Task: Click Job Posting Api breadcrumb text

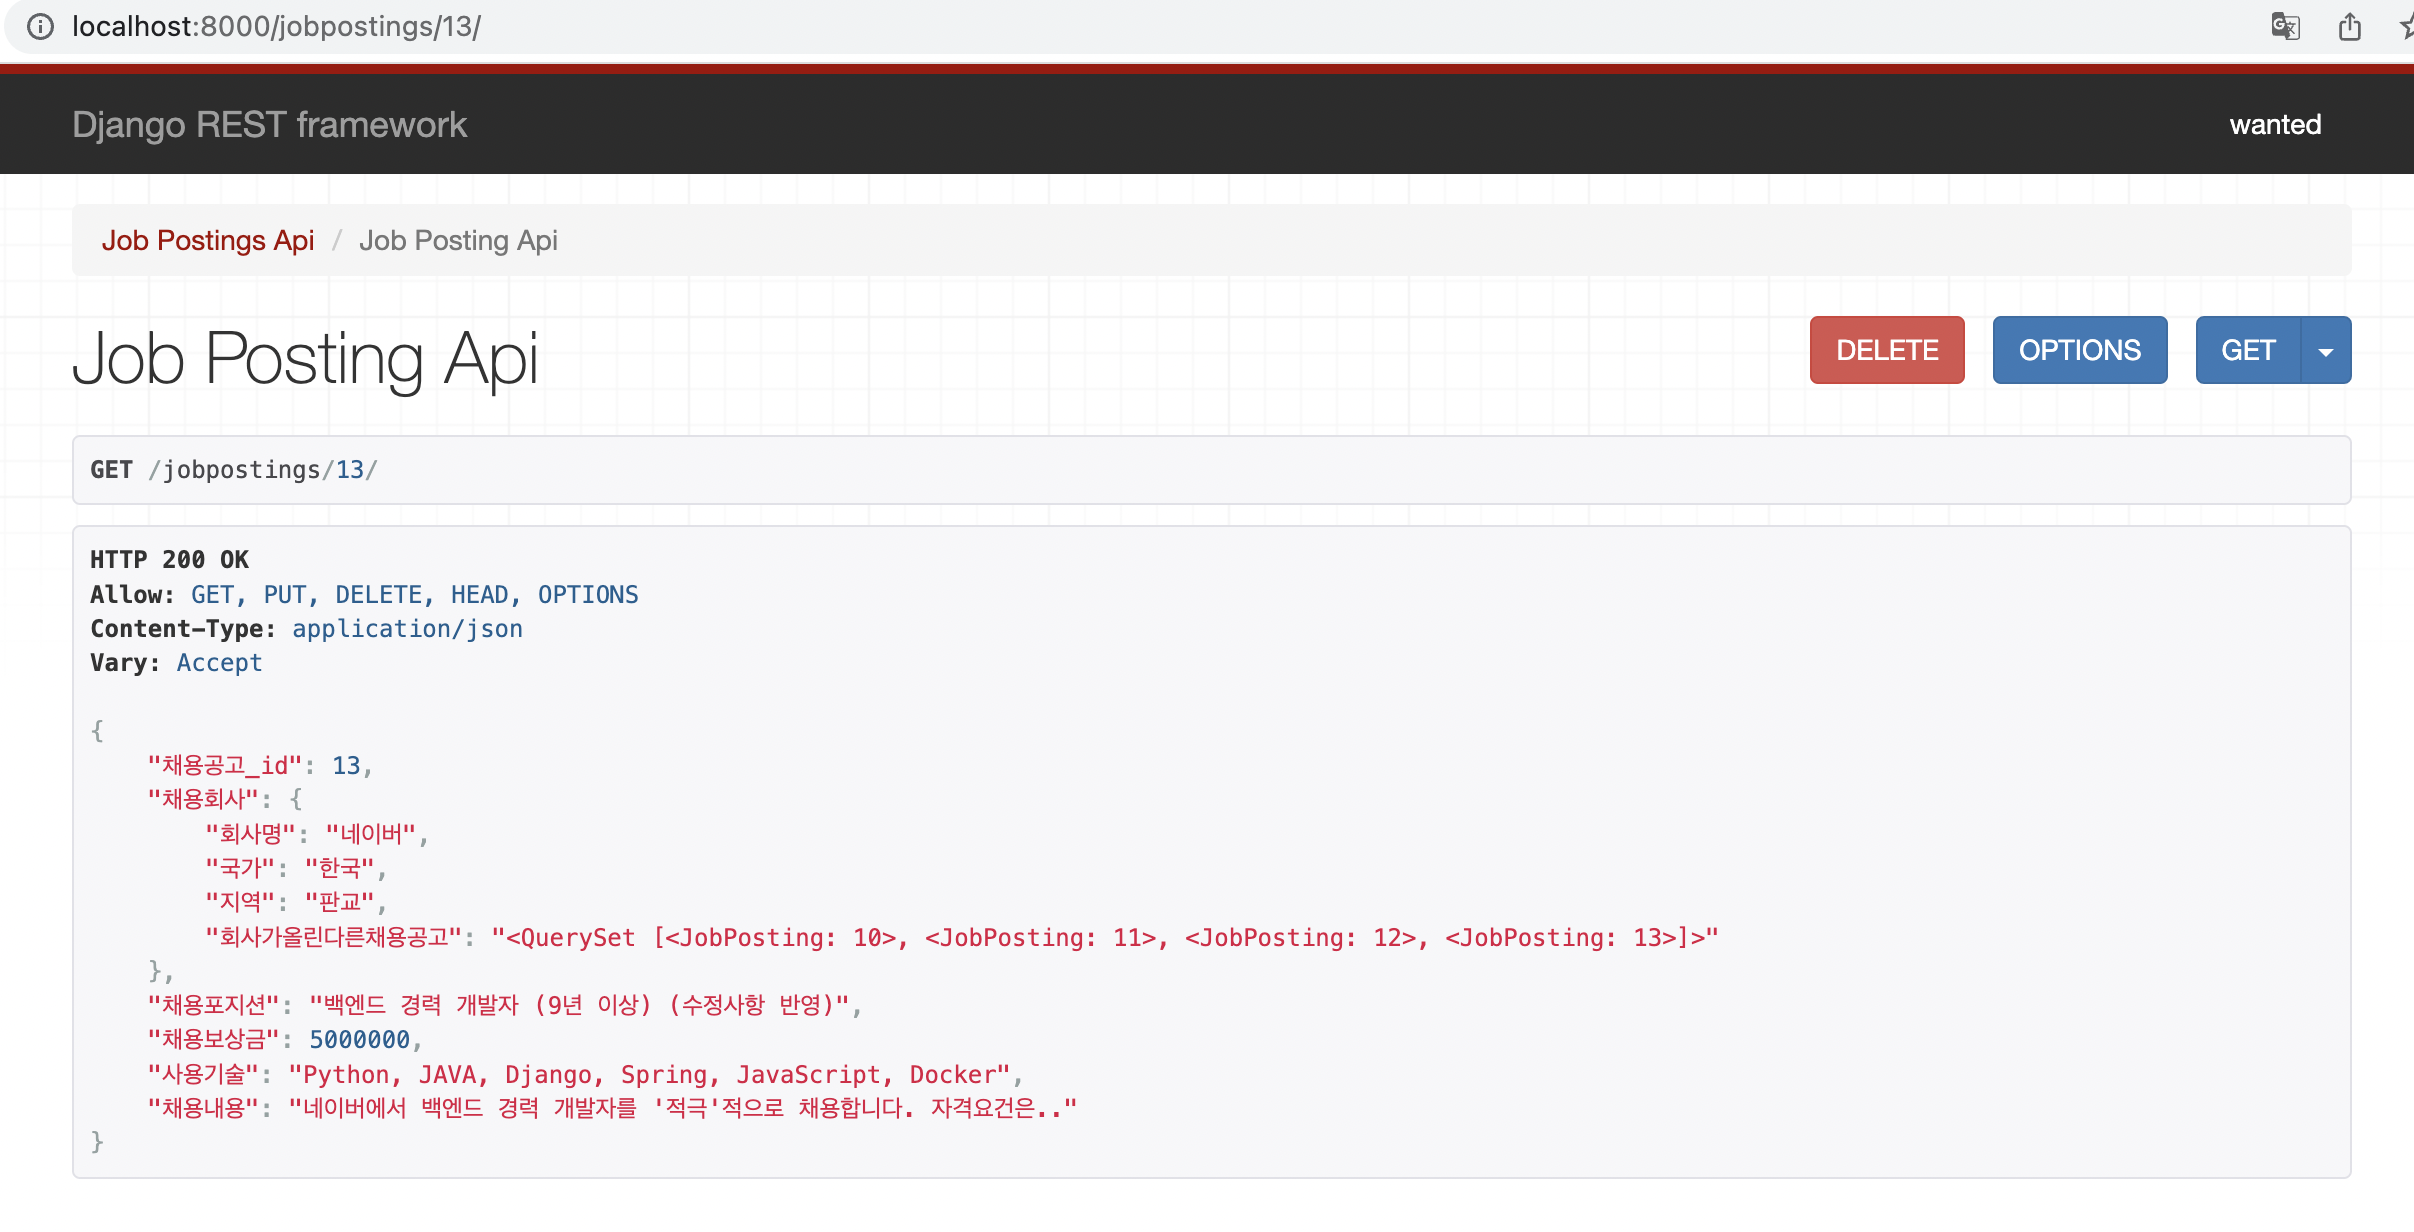Action: tap(458, 241)
